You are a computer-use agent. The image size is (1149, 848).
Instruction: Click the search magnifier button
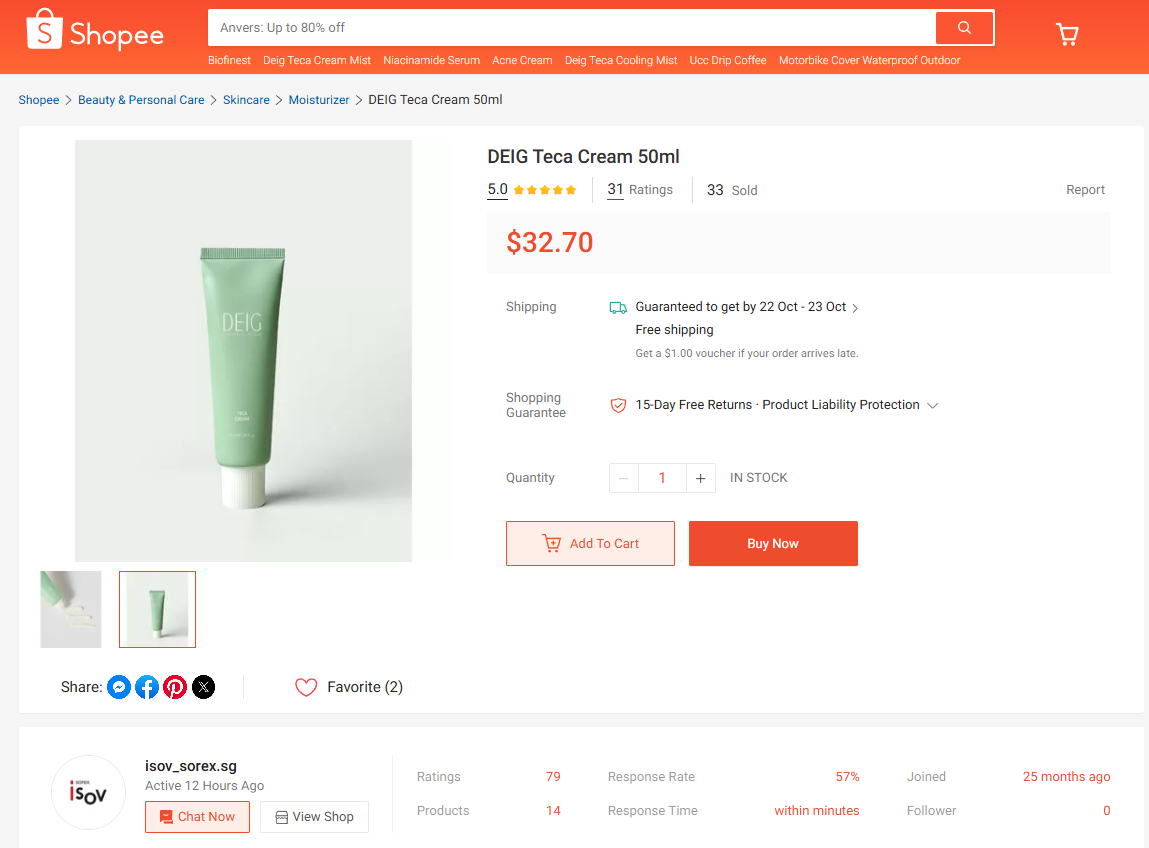[x=964, y=28]
